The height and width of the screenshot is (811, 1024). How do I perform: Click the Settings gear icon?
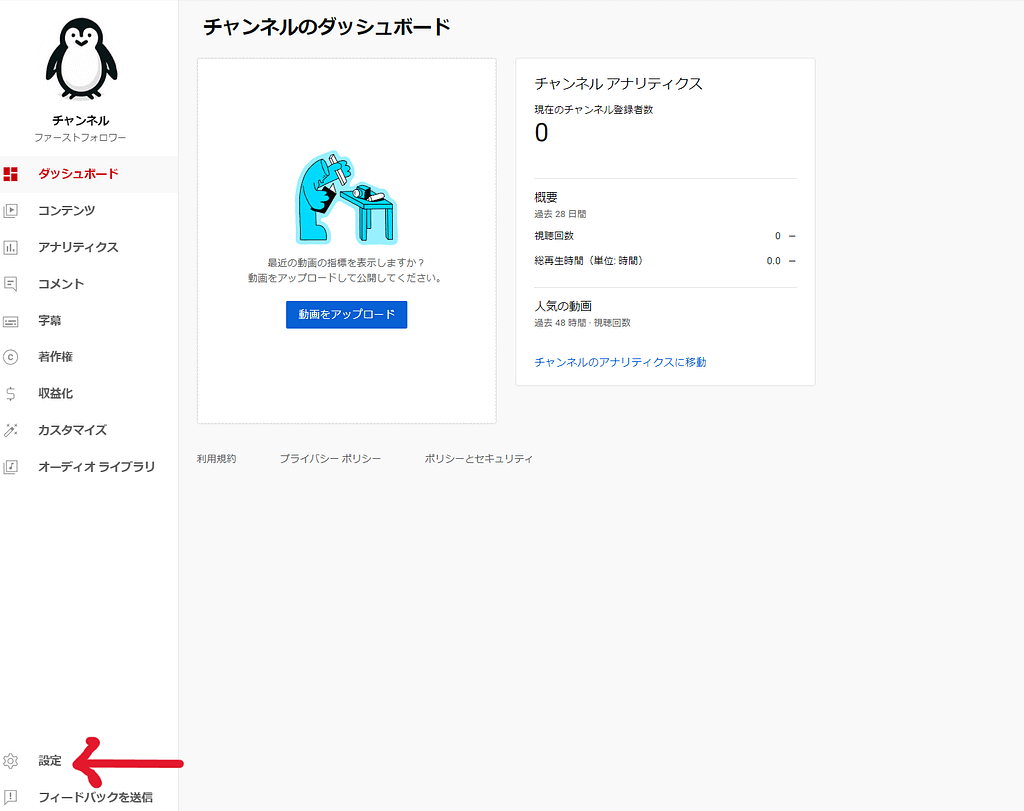point(11,761)
